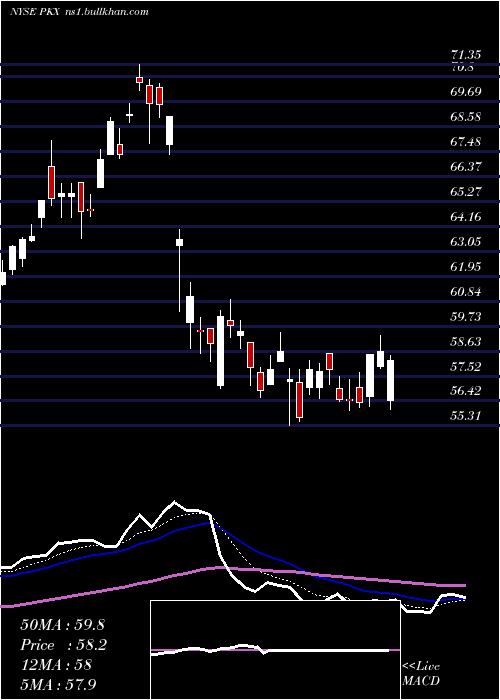Click the 63.05 price axis label

466,242
